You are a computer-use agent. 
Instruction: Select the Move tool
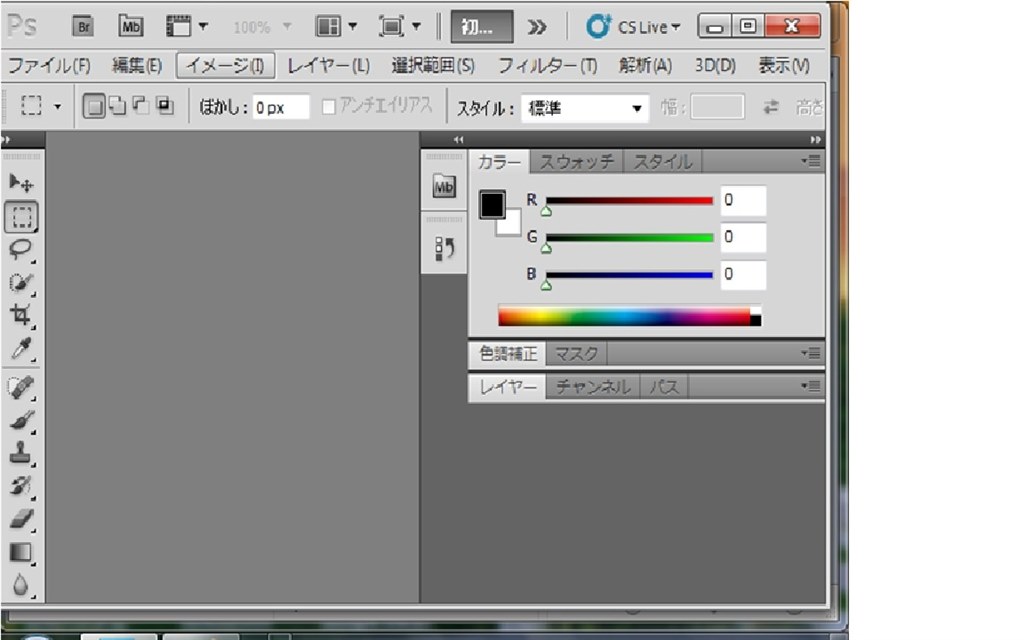(22, 183)
